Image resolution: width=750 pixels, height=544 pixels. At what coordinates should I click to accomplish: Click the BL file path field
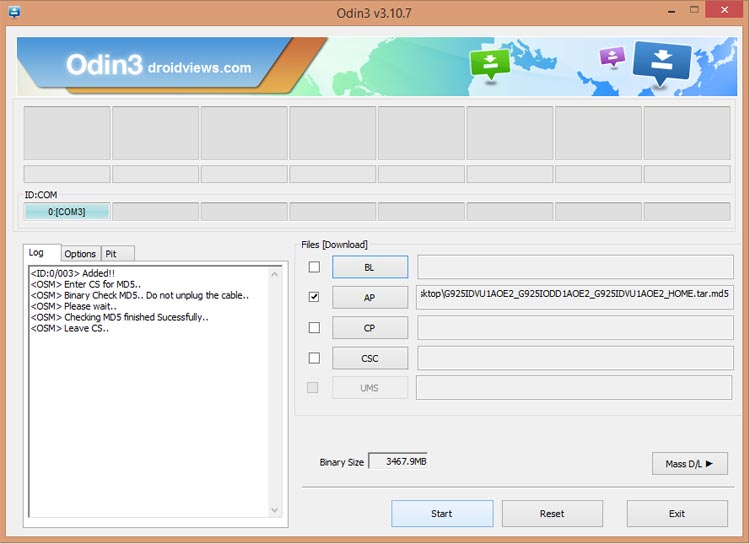pos(575,266)
